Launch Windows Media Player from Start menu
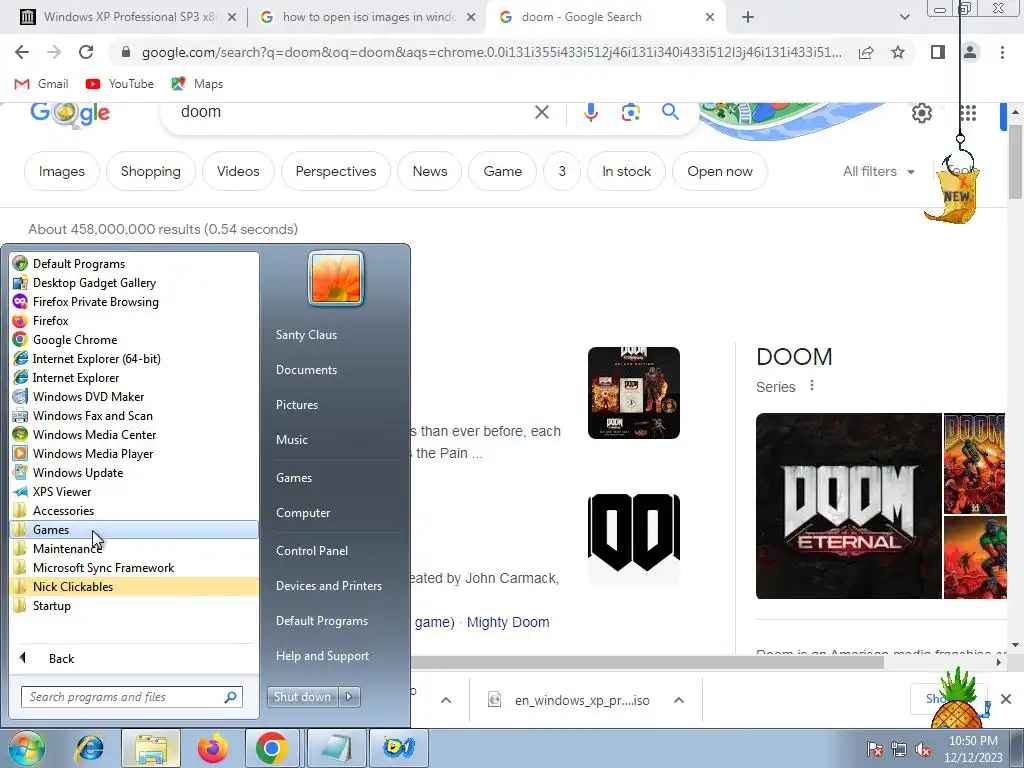1024x768 pixels. click(135, 453)
